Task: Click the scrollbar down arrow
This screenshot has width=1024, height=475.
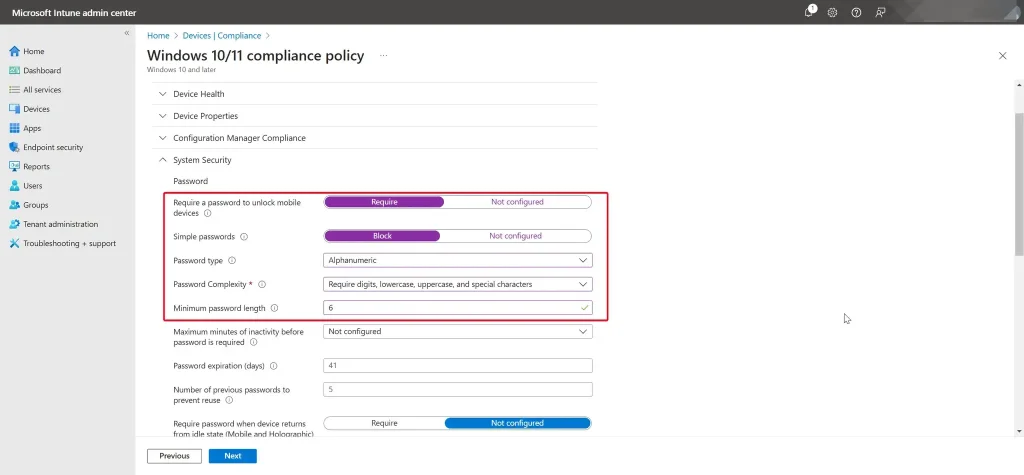Action: 1019,431
